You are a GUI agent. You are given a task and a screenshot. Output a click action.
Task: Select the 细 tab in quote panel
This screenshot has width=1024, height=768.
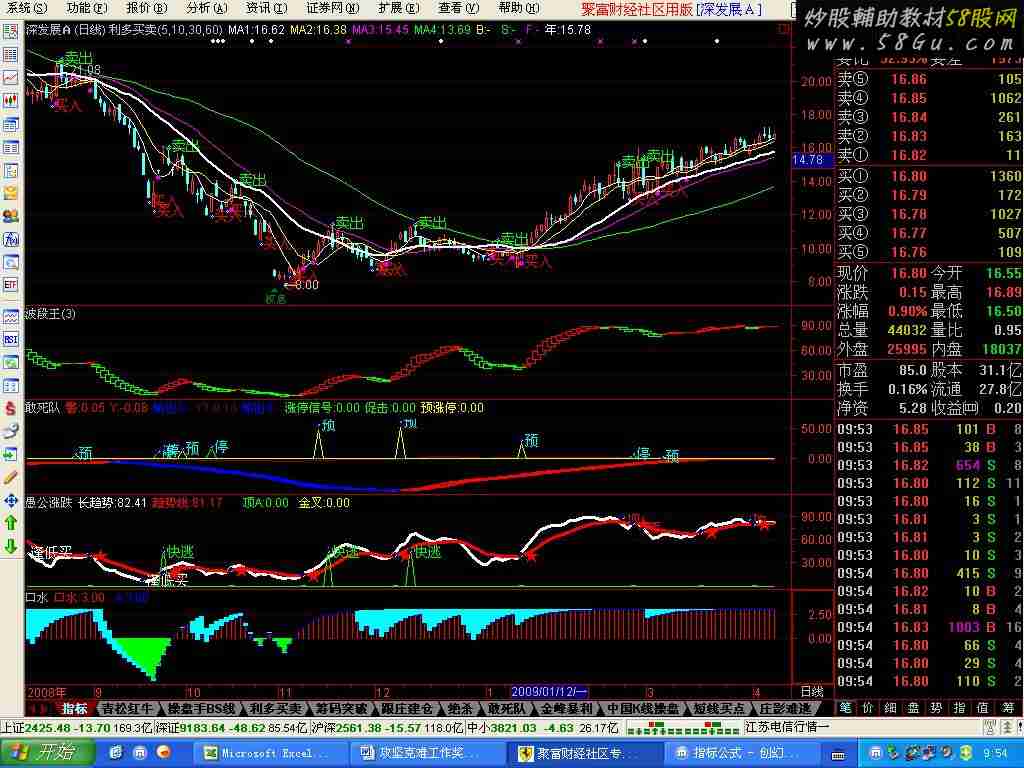click(x=891, y=709)
